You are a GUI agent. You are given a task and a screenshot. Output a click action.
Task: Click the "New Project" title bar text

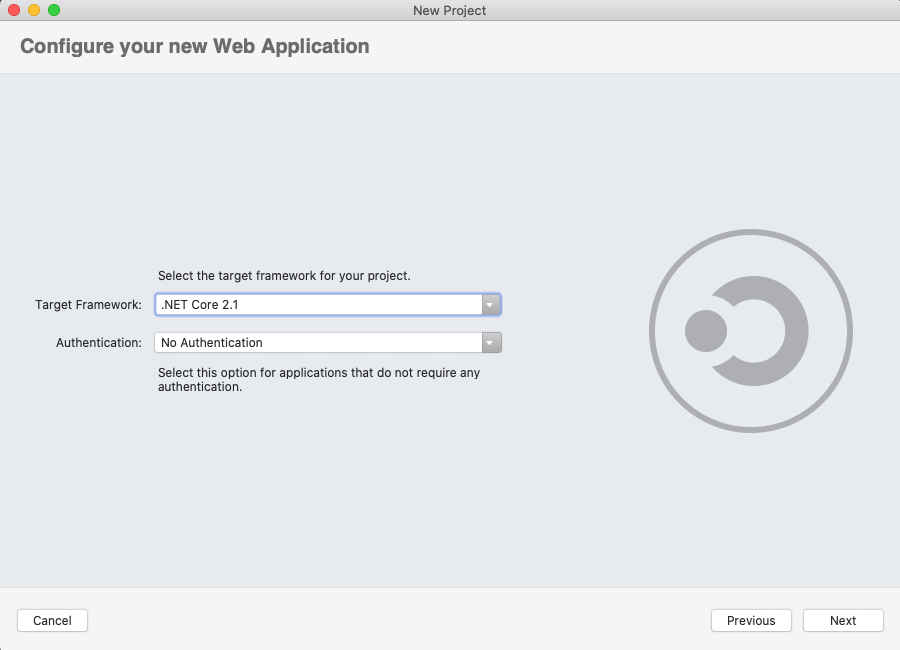pyautogui.click(x=448, y=10)
